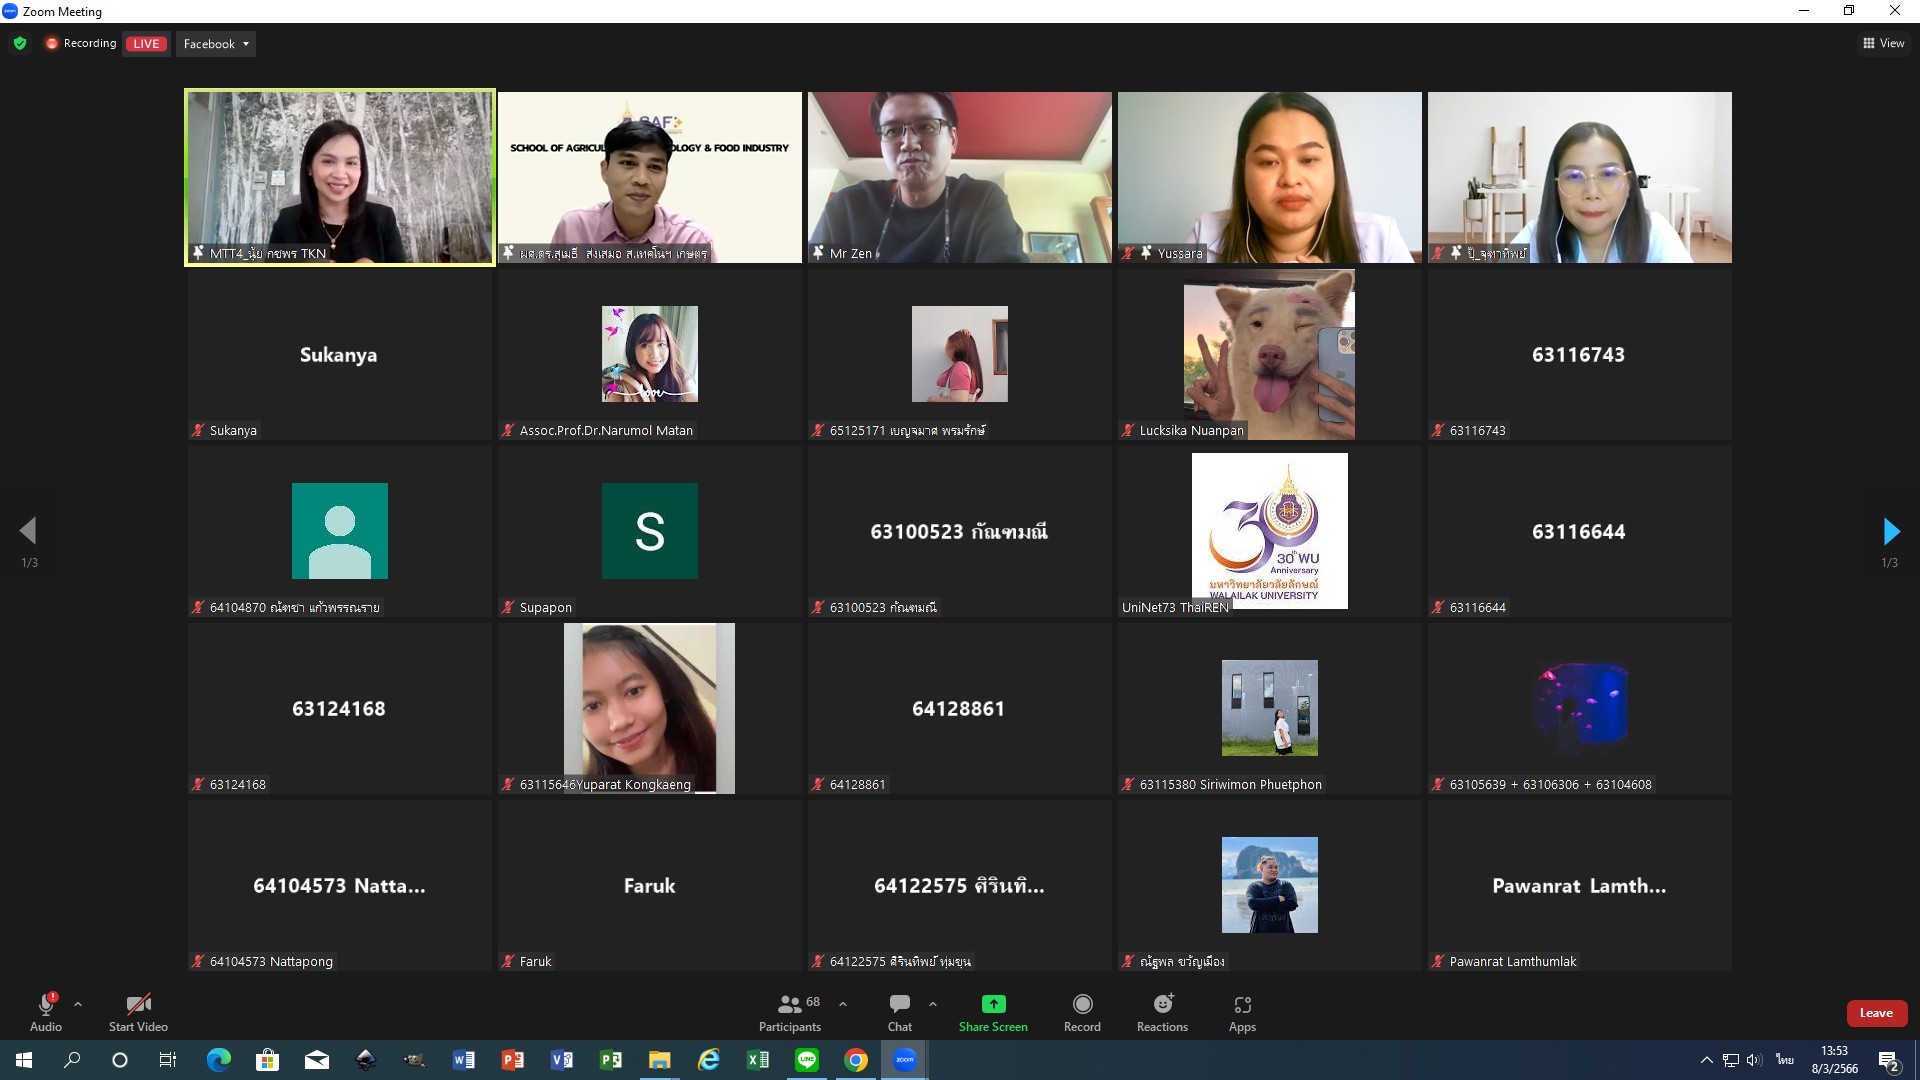1920x1080 pixels.
Task: Click the Share Screen icon
Action: (993, 1004)
